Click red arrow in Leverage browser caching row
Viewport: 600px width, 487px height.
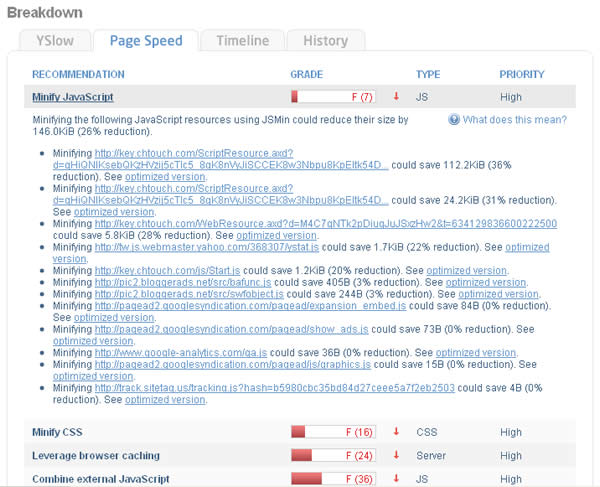396,455
